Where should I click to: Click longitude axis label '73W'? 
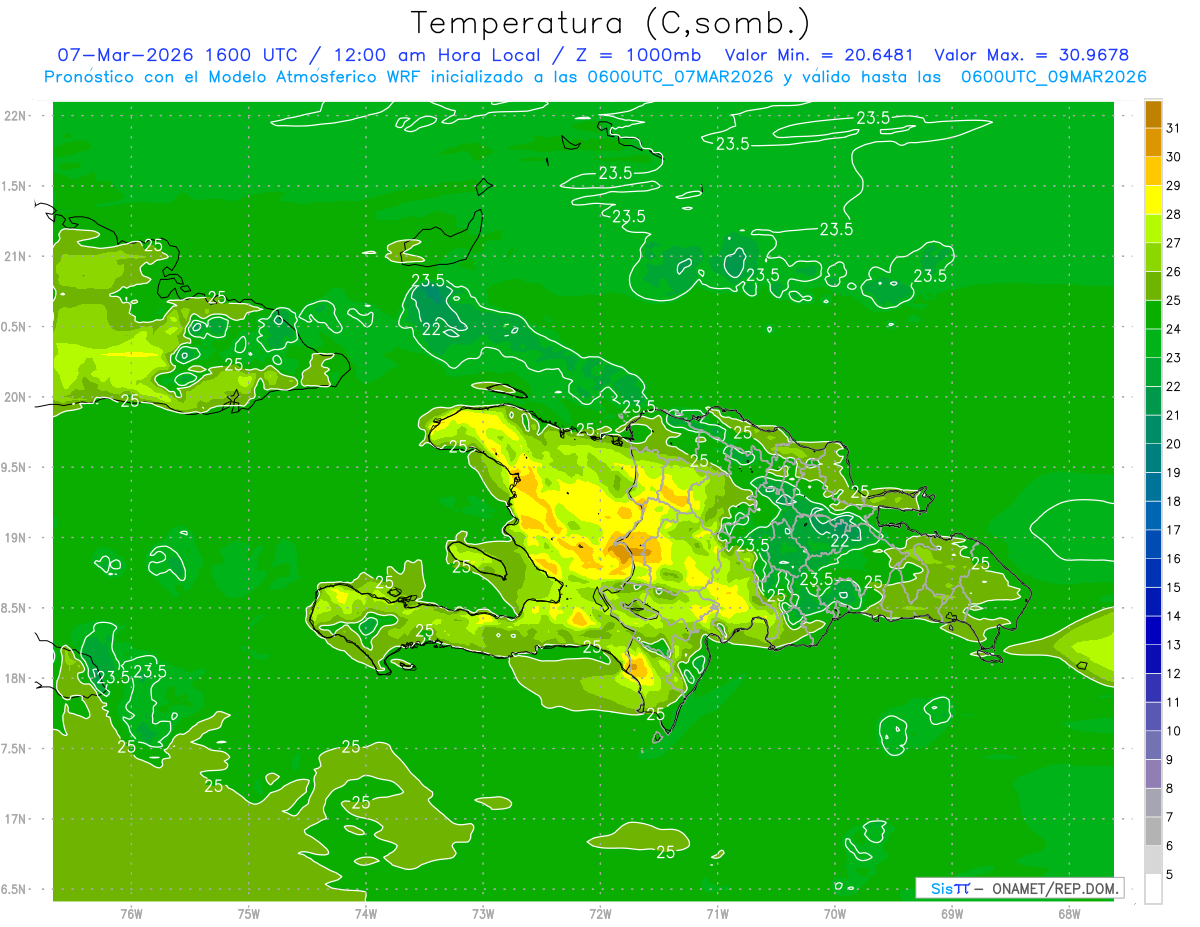(x=483, y=914)
